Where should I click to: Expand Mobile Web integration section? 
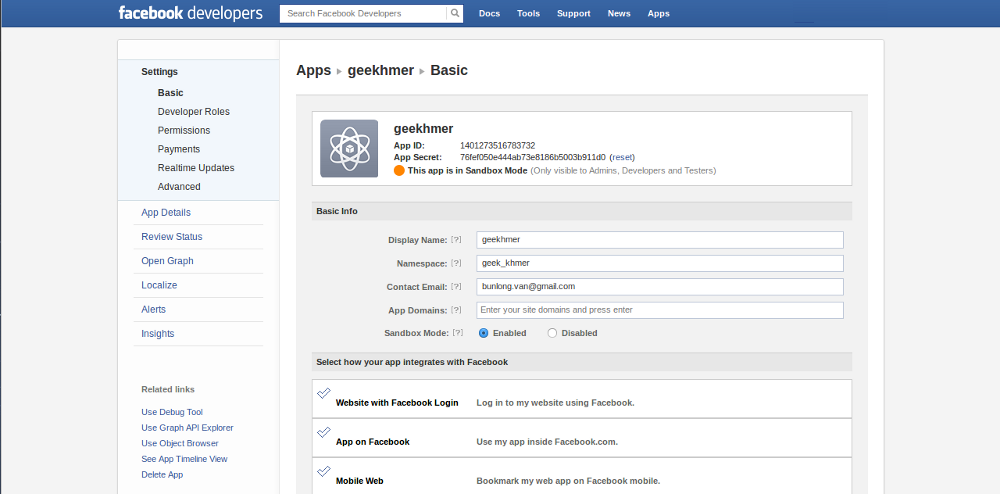coord(582,476)
